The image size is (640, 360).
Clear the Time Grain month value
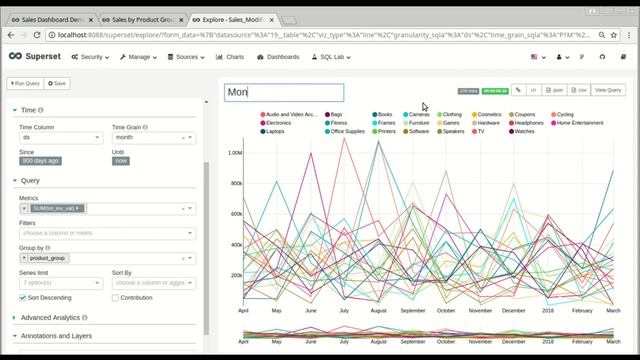[x=183, y=138]
